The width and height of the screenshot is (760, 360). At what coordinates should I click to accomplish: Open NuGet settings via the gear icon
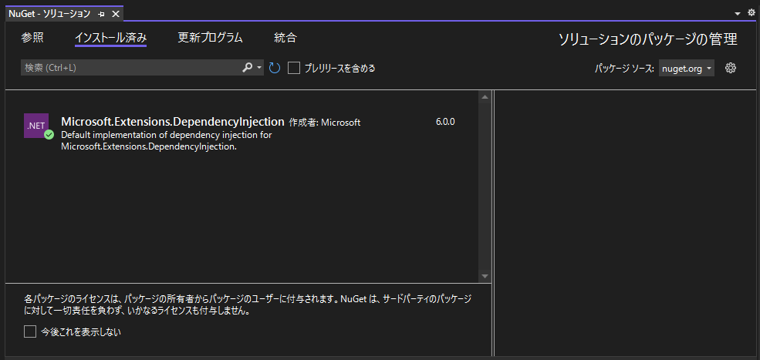click(x=730, y=68)
